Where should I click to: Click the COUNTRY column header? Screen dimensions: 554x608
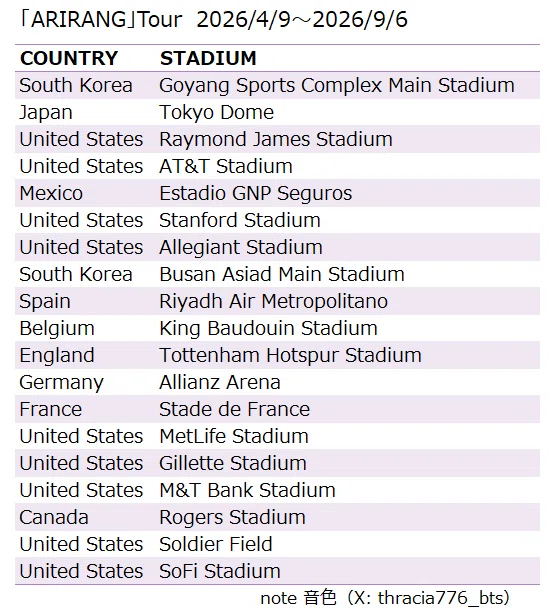pos(69,58)
